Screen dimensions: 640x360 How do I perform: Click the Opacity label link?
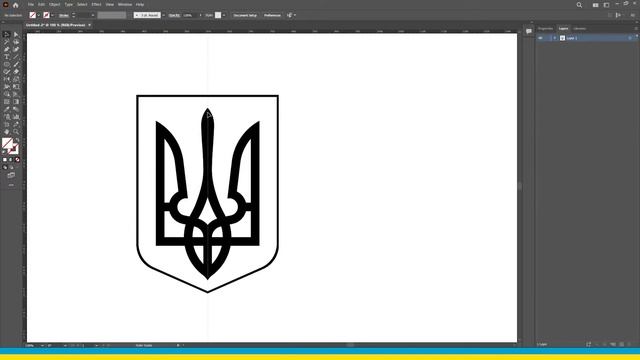click(174, 15)
